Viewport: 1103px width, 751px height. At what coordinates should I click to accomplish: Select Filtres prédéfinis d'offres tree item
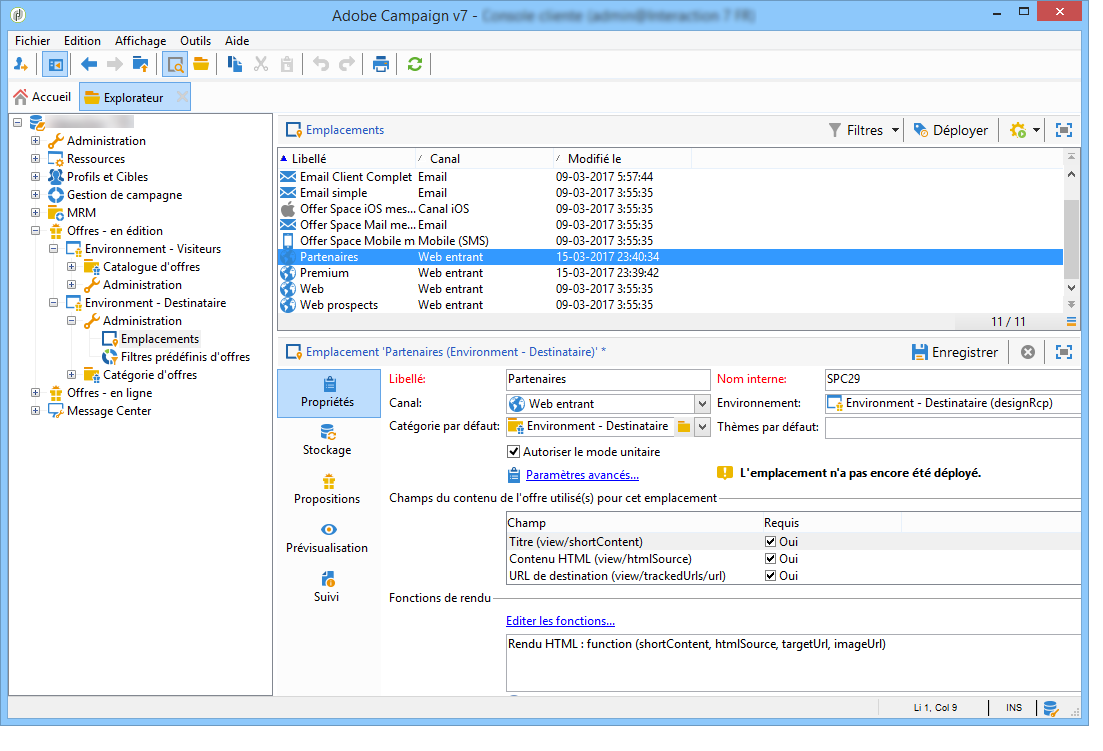tap(185, 357)
